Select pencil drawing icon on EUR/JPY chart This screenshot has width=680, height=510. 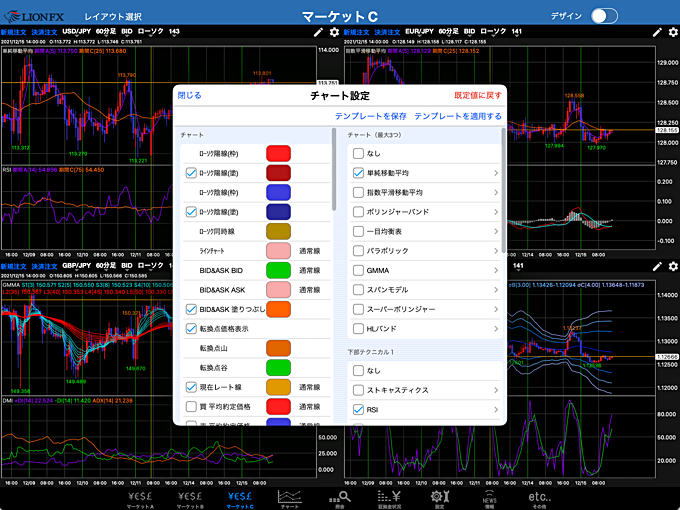coord(657,32)
